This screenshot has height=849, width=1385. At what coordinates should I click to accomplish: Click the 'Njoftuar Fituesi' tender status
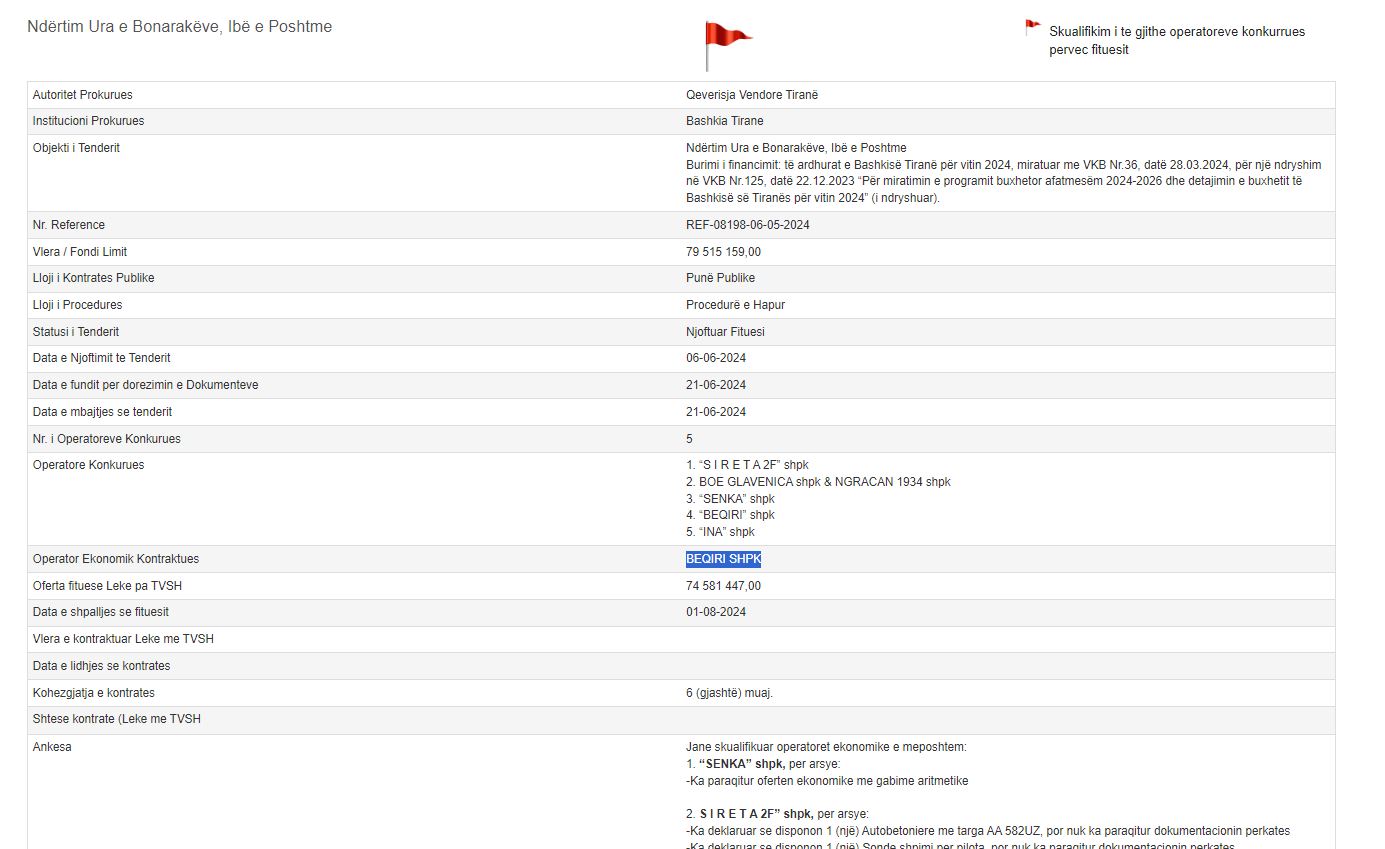725,332
